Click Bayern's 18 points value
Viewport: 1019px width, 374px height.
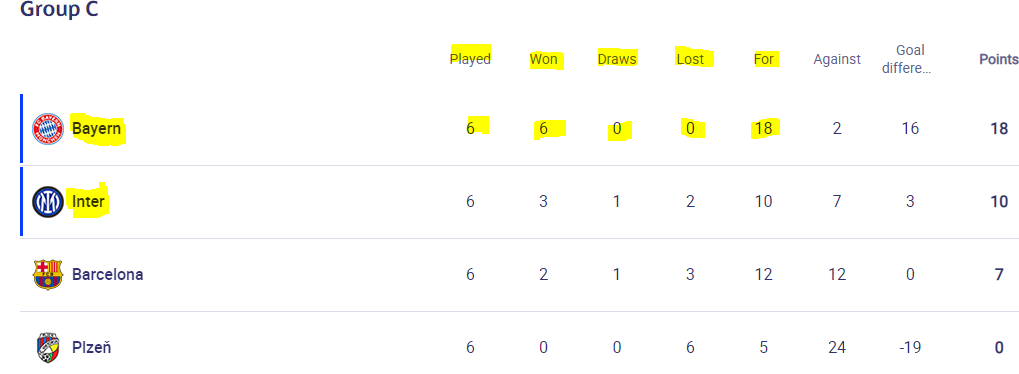999,129
